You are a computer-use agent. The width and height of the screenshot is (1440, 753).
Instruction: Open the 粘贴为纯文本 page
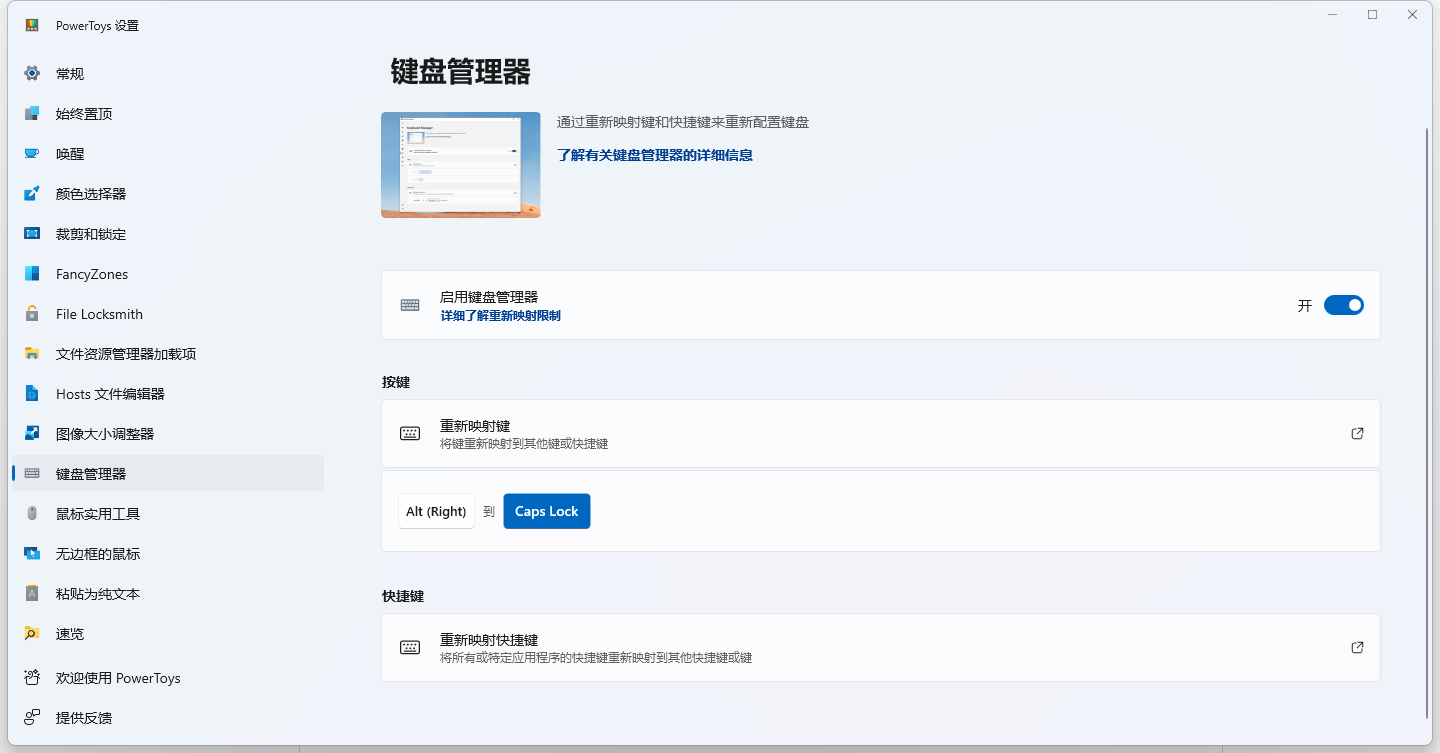tap(167, 593)
